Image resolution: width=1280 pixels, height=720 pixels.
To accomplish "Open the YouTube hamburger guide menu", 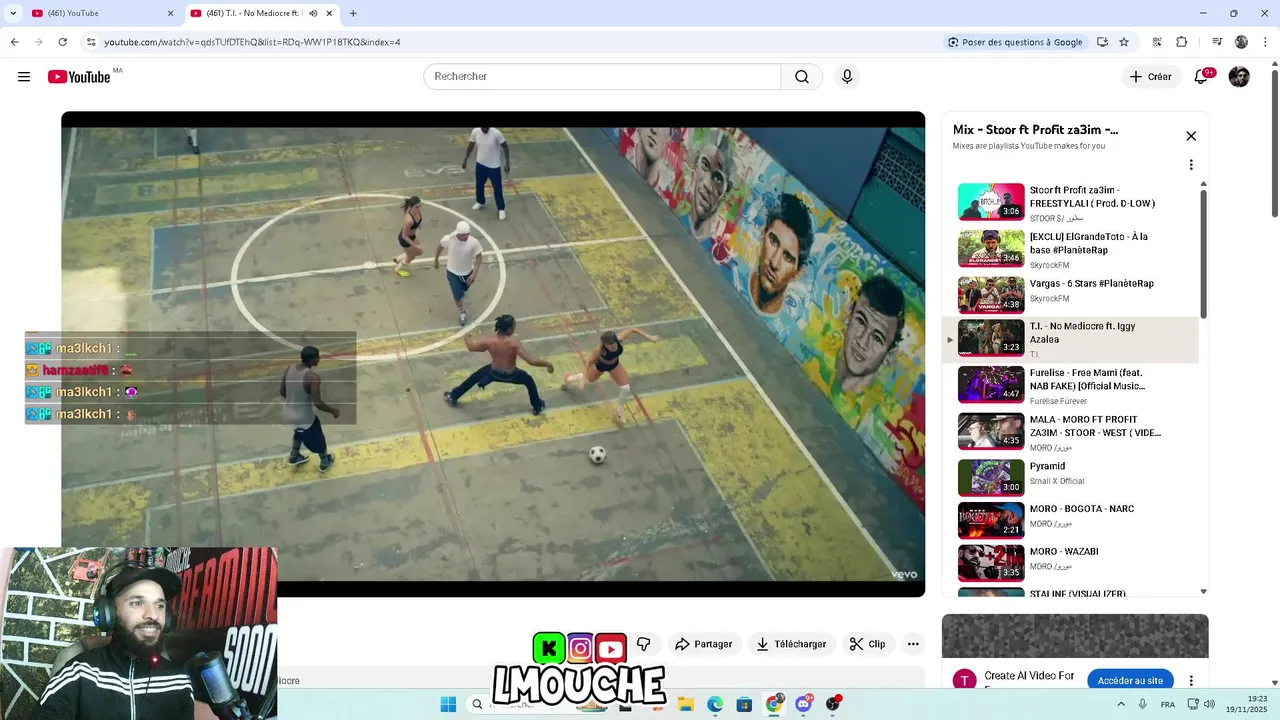I will click(24, 77).
